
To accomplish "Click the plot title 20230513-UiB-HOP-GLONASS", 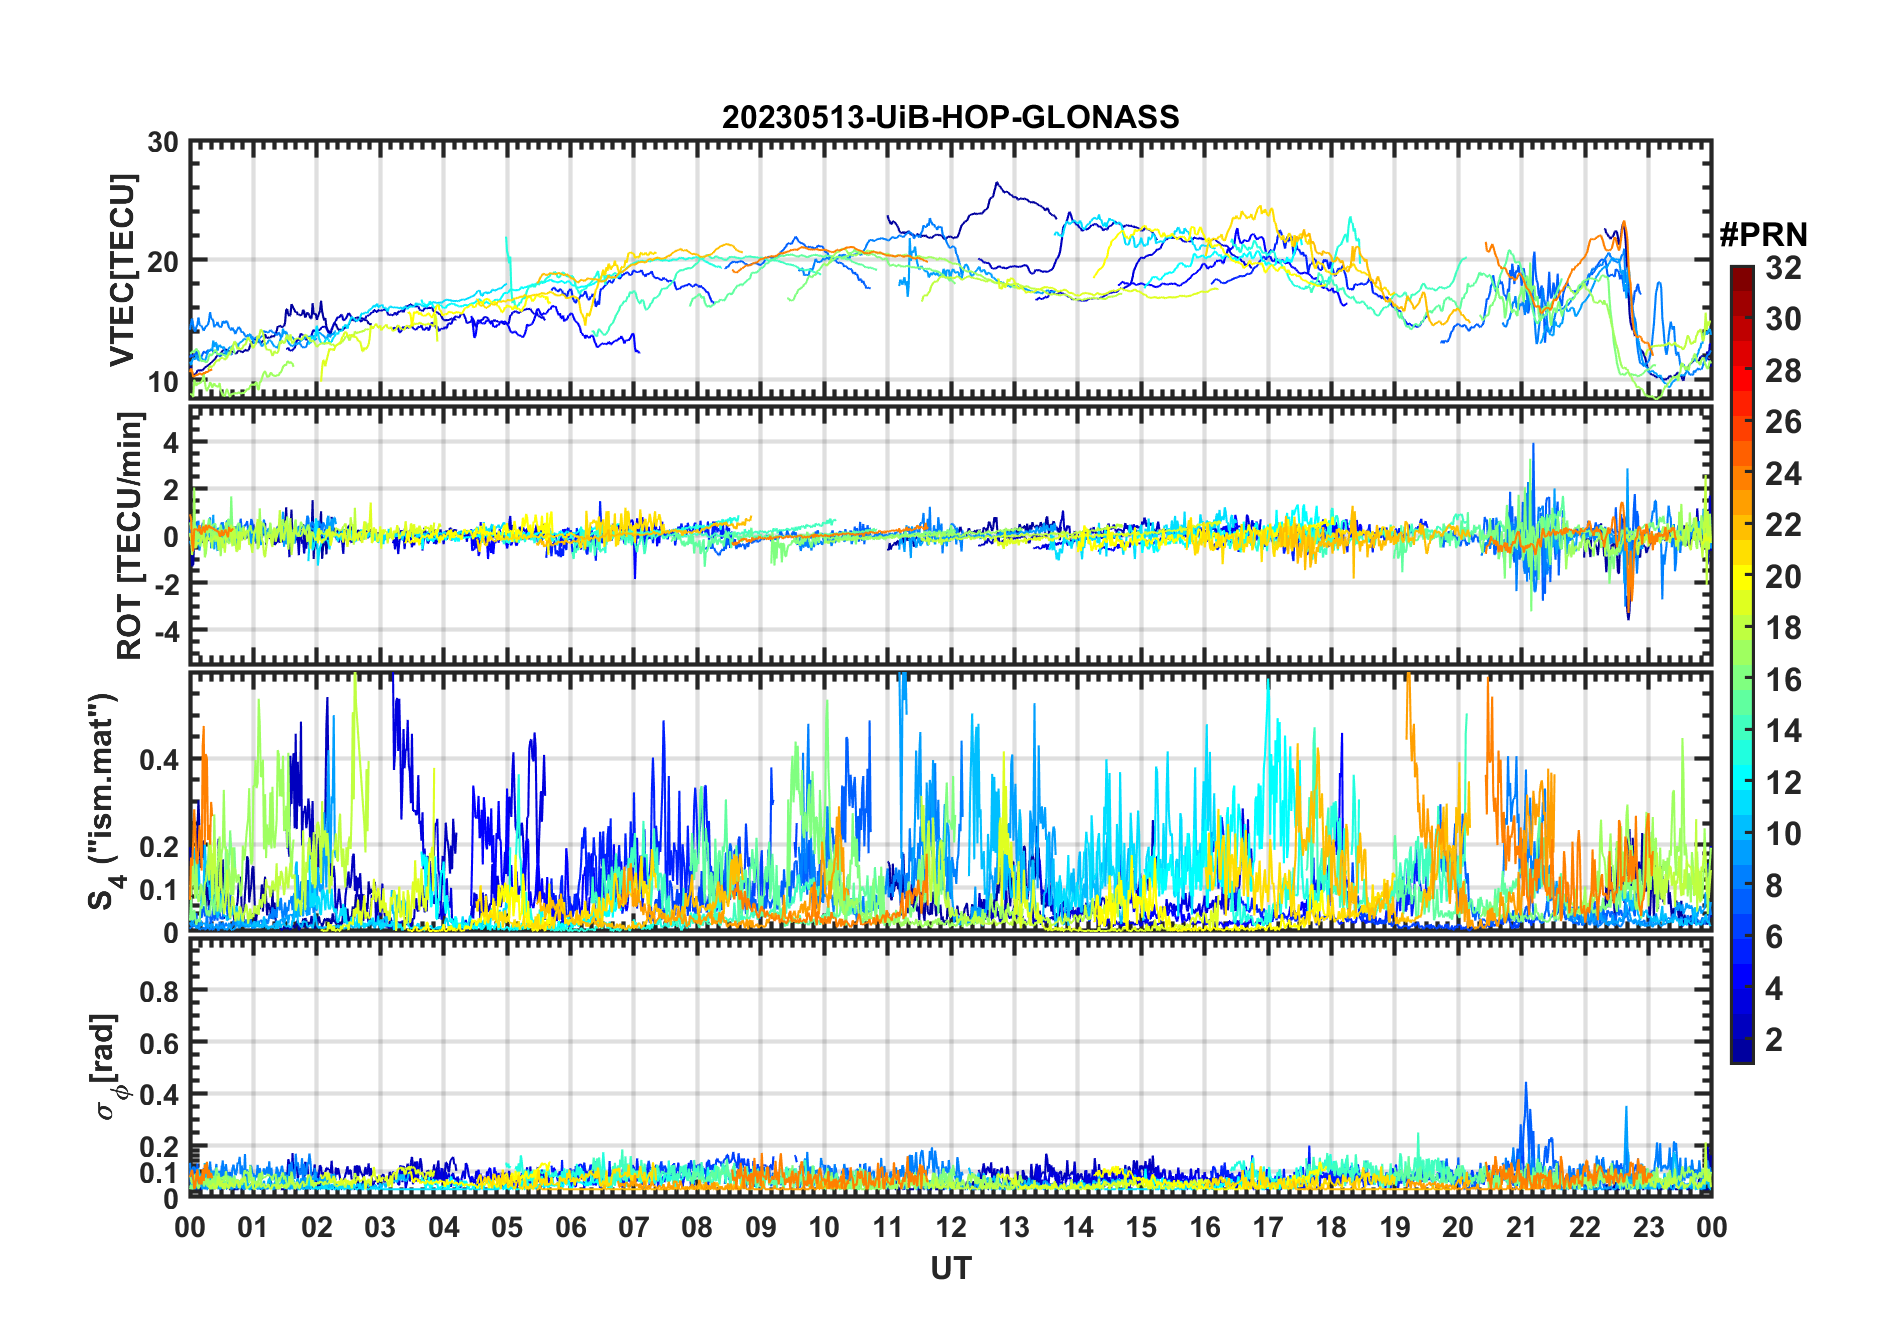I will coord(950,117).
